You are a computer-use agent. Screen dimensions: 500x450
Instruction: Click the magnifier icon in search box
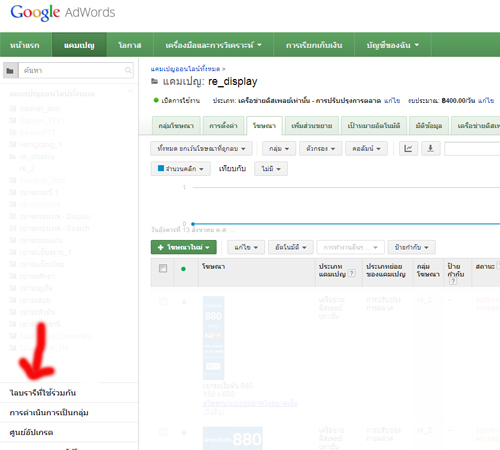[128, 70]
